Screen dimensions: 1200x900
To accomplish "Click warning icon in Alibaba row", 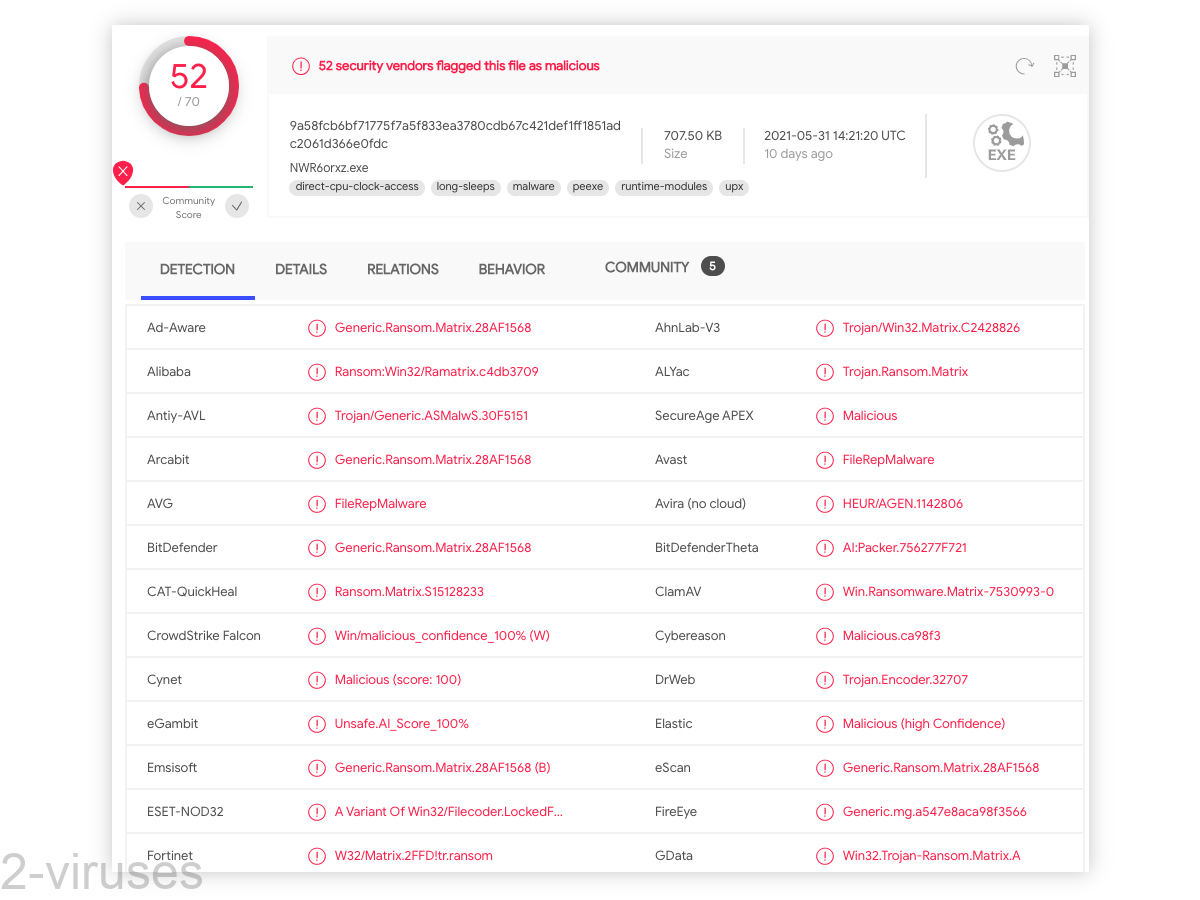I will click(317, 372).
